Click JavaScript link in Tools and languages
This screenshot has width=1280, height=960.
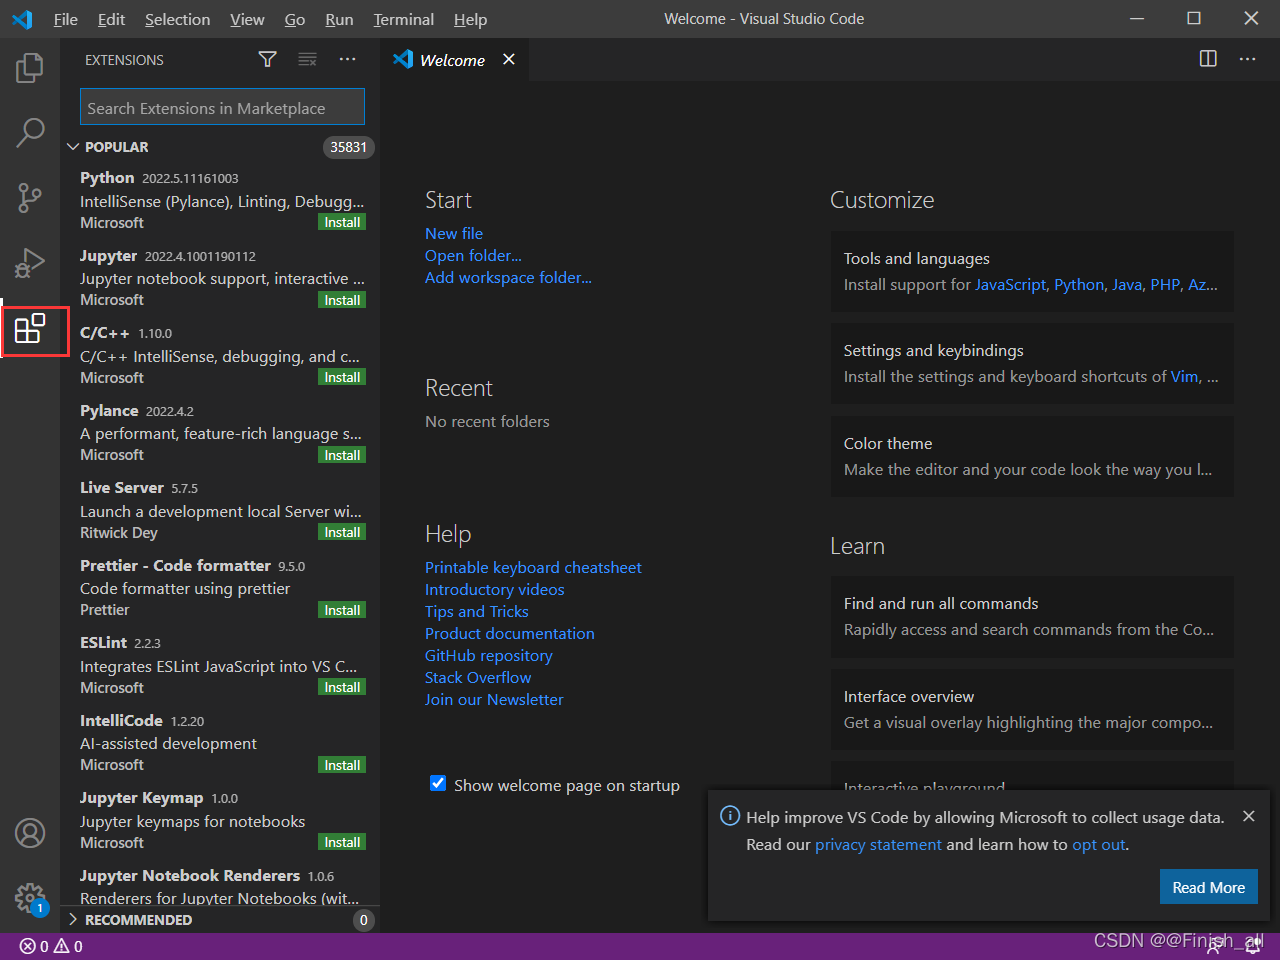[1010, 284]
